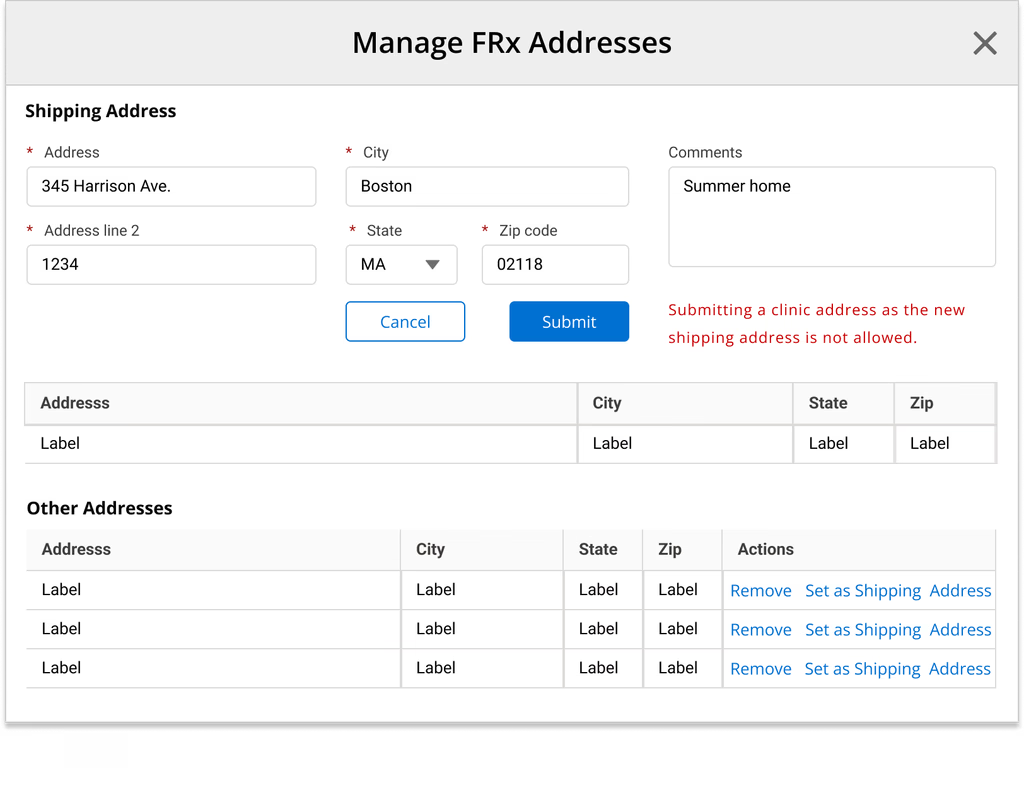Remove the first address in Other Addresses
1024x793 pixels.
click(760, 590)
